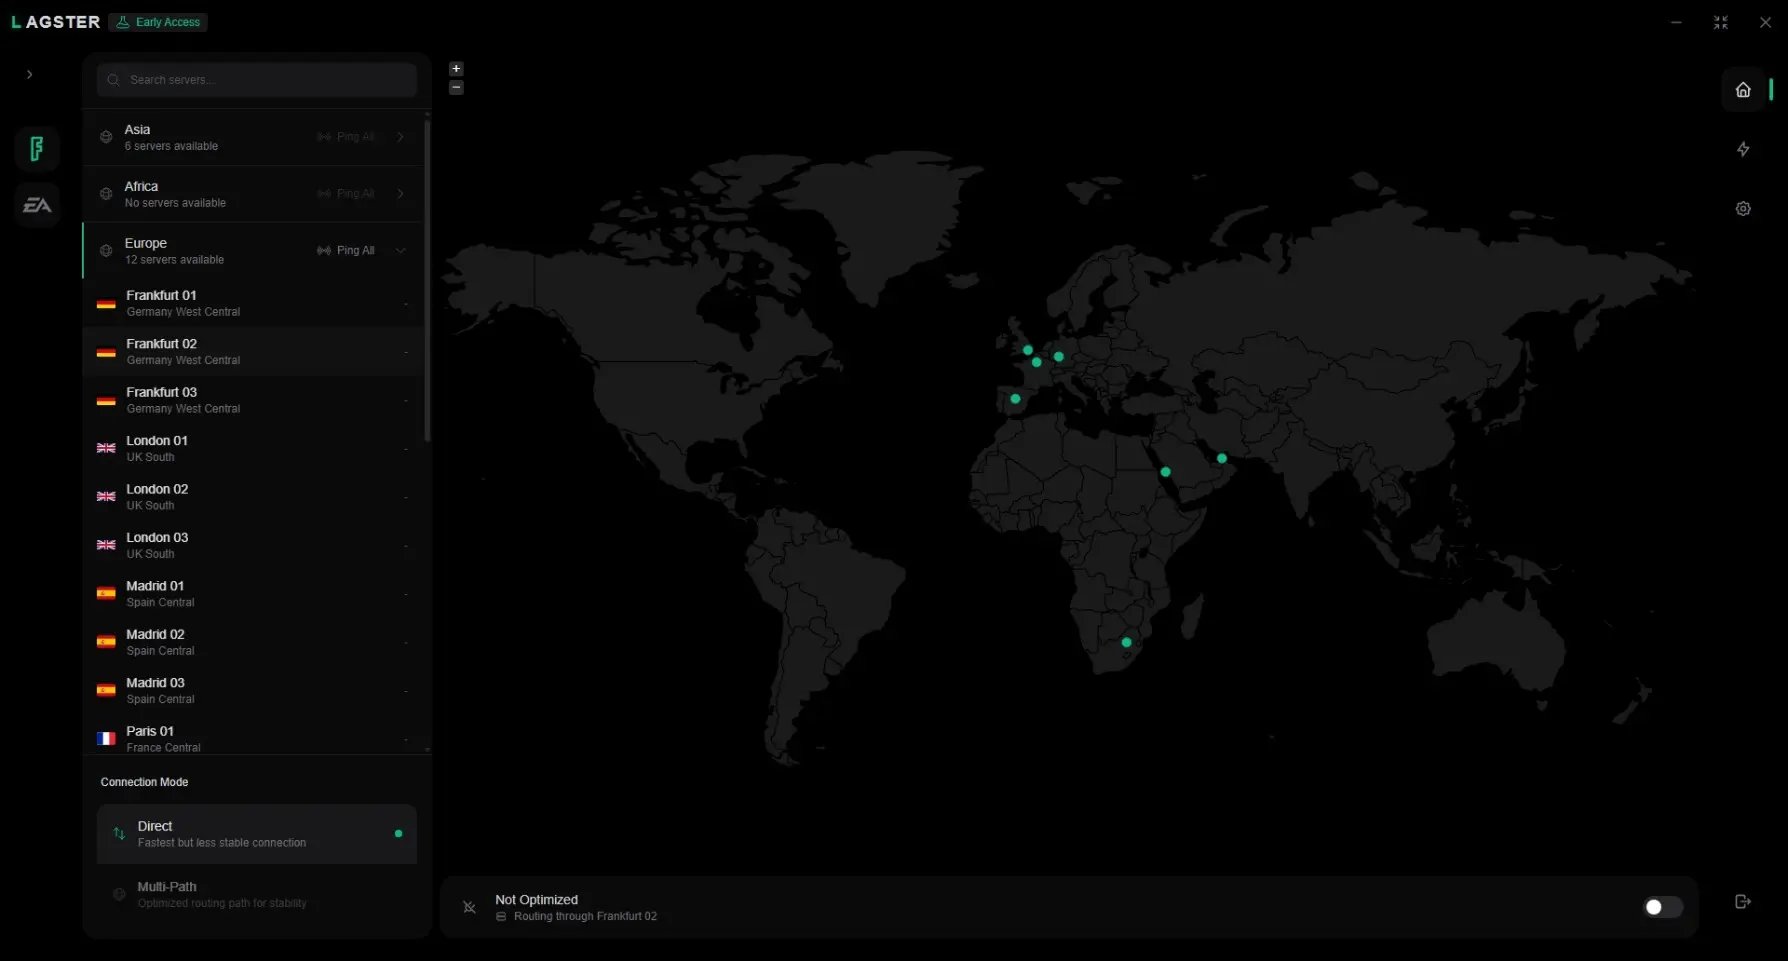
Task: Open Settings via the gear icon
Action: tap(1743, 209)
